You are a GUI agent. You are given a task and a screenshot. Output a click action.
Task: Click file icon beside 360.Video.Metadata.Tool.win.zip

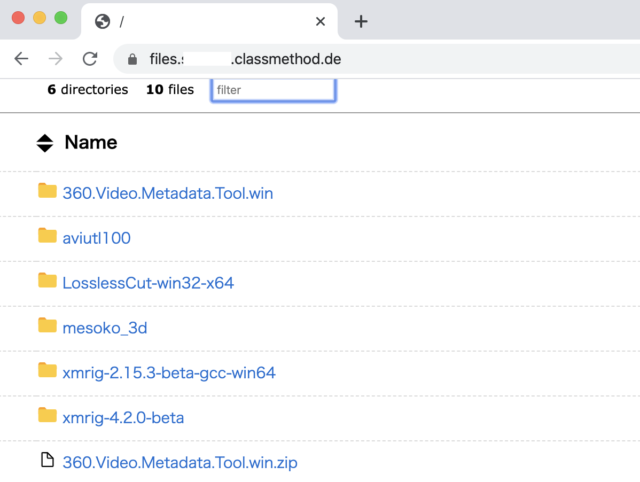tap(47, 460)
